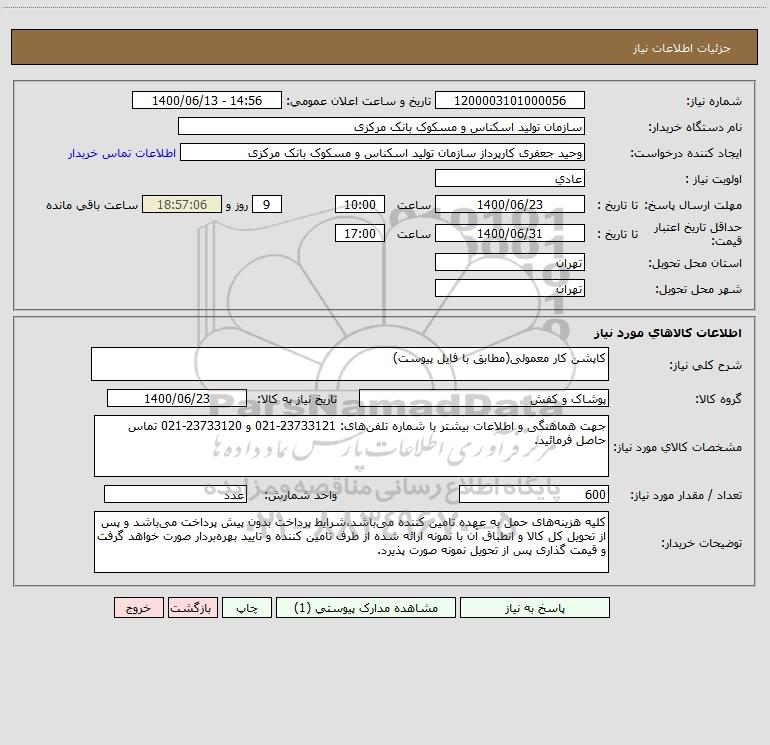This screenshot has height=745, width=770.
Task: Click price validity date 1400/06/31
Action: [x=510, y=233]
